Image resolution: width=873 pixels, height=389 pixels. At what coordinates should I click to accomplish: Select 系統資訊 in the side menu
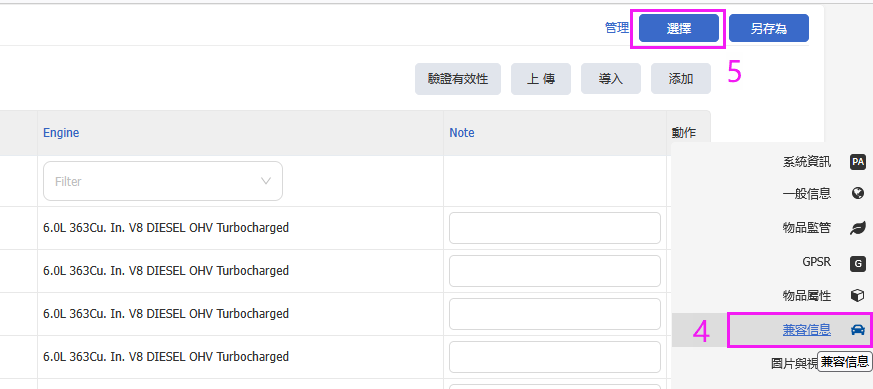pyautogui.click(x=807, y=162)
